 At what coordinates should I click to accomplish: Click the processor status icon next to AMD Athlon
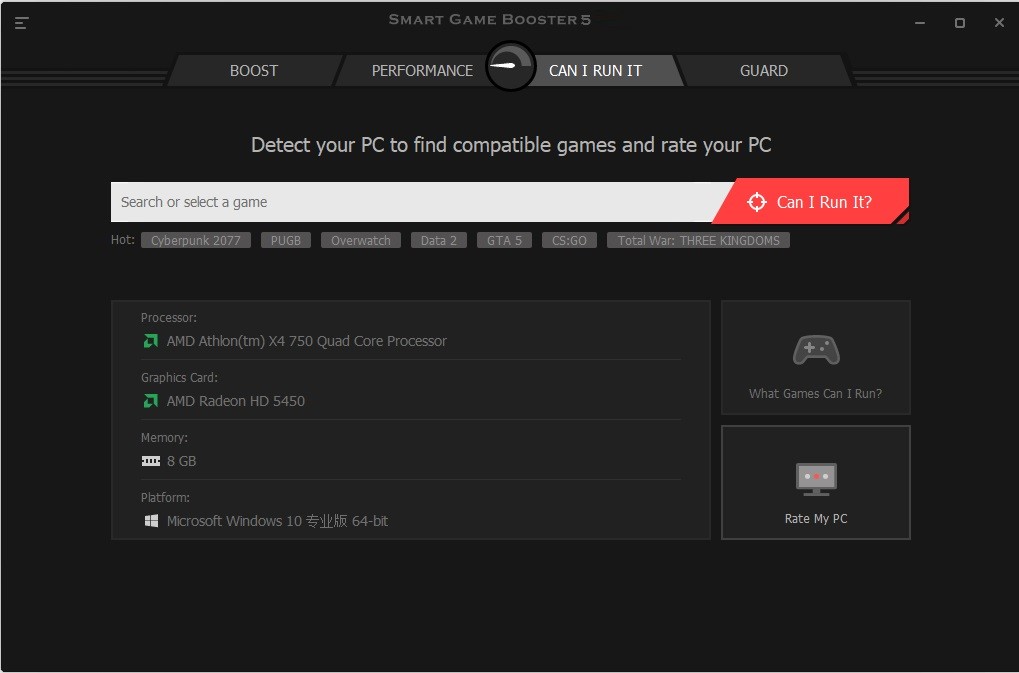150,341
